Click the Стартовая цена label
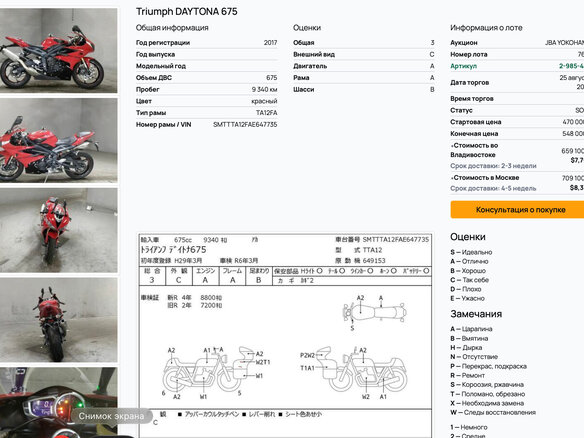The height and width of the screenshot is (438, 584). click(x=476, y=122)
